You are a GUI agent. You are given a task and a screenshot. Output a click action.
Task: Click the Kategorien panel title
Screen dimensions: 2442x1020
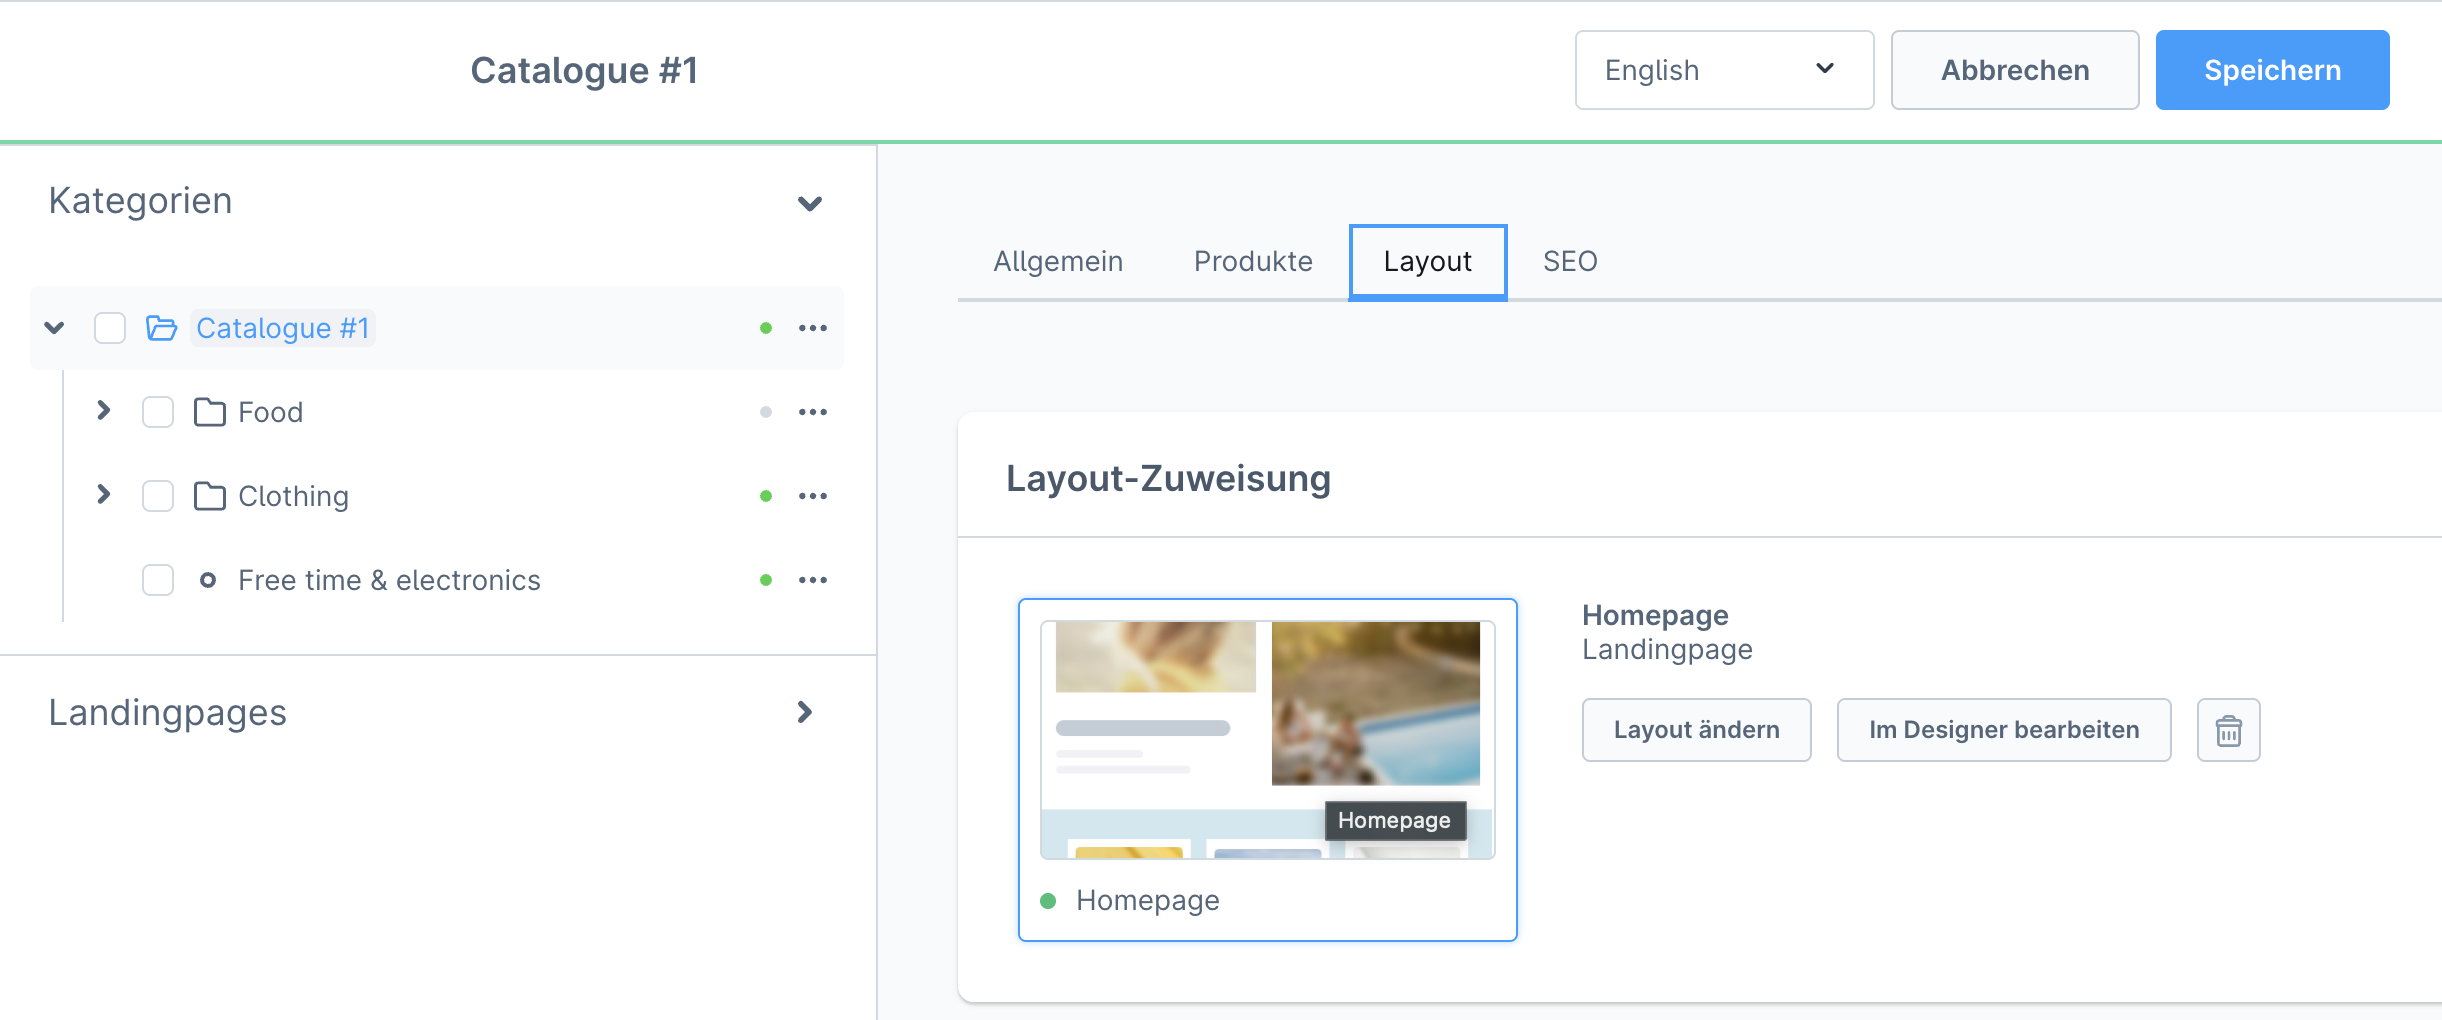pyautogui.click(x=140, y=200)
